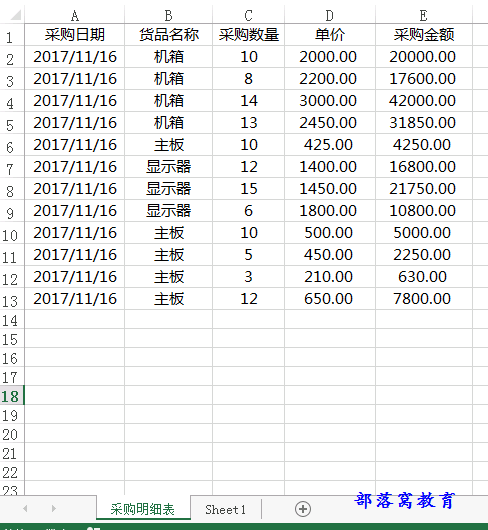Image resolution: width=488 pixels, height=530 pixels.
Task: Switch to the Sheet1 tab
Action: click(225, 509)
